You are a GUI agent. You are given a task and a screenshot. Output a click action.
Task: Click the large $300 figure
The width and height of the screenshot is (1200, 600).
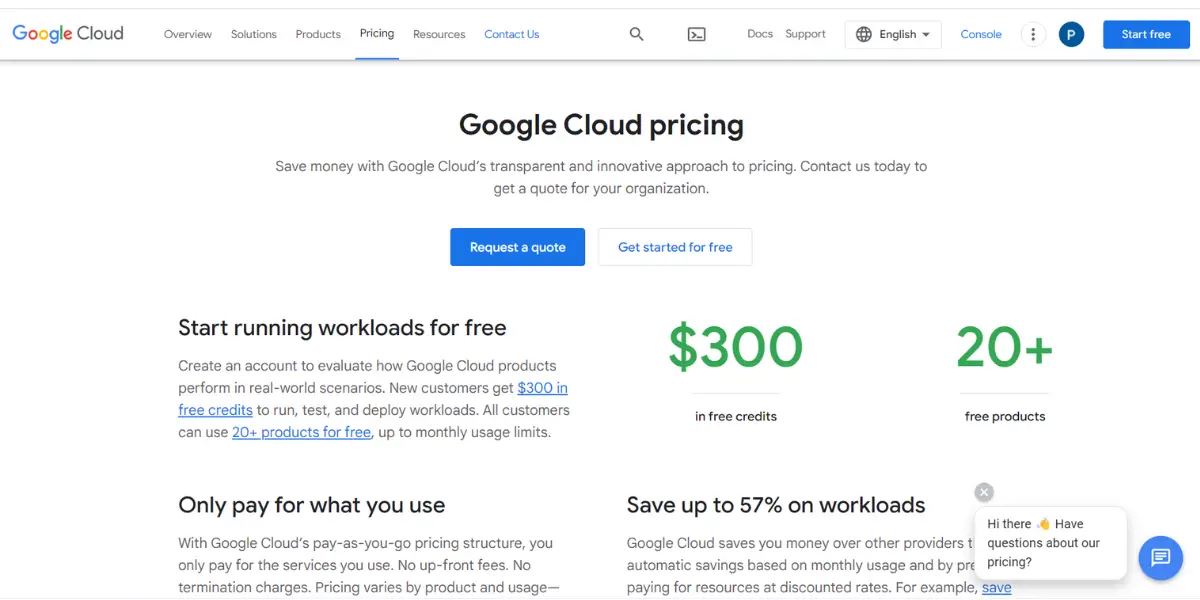735,347
